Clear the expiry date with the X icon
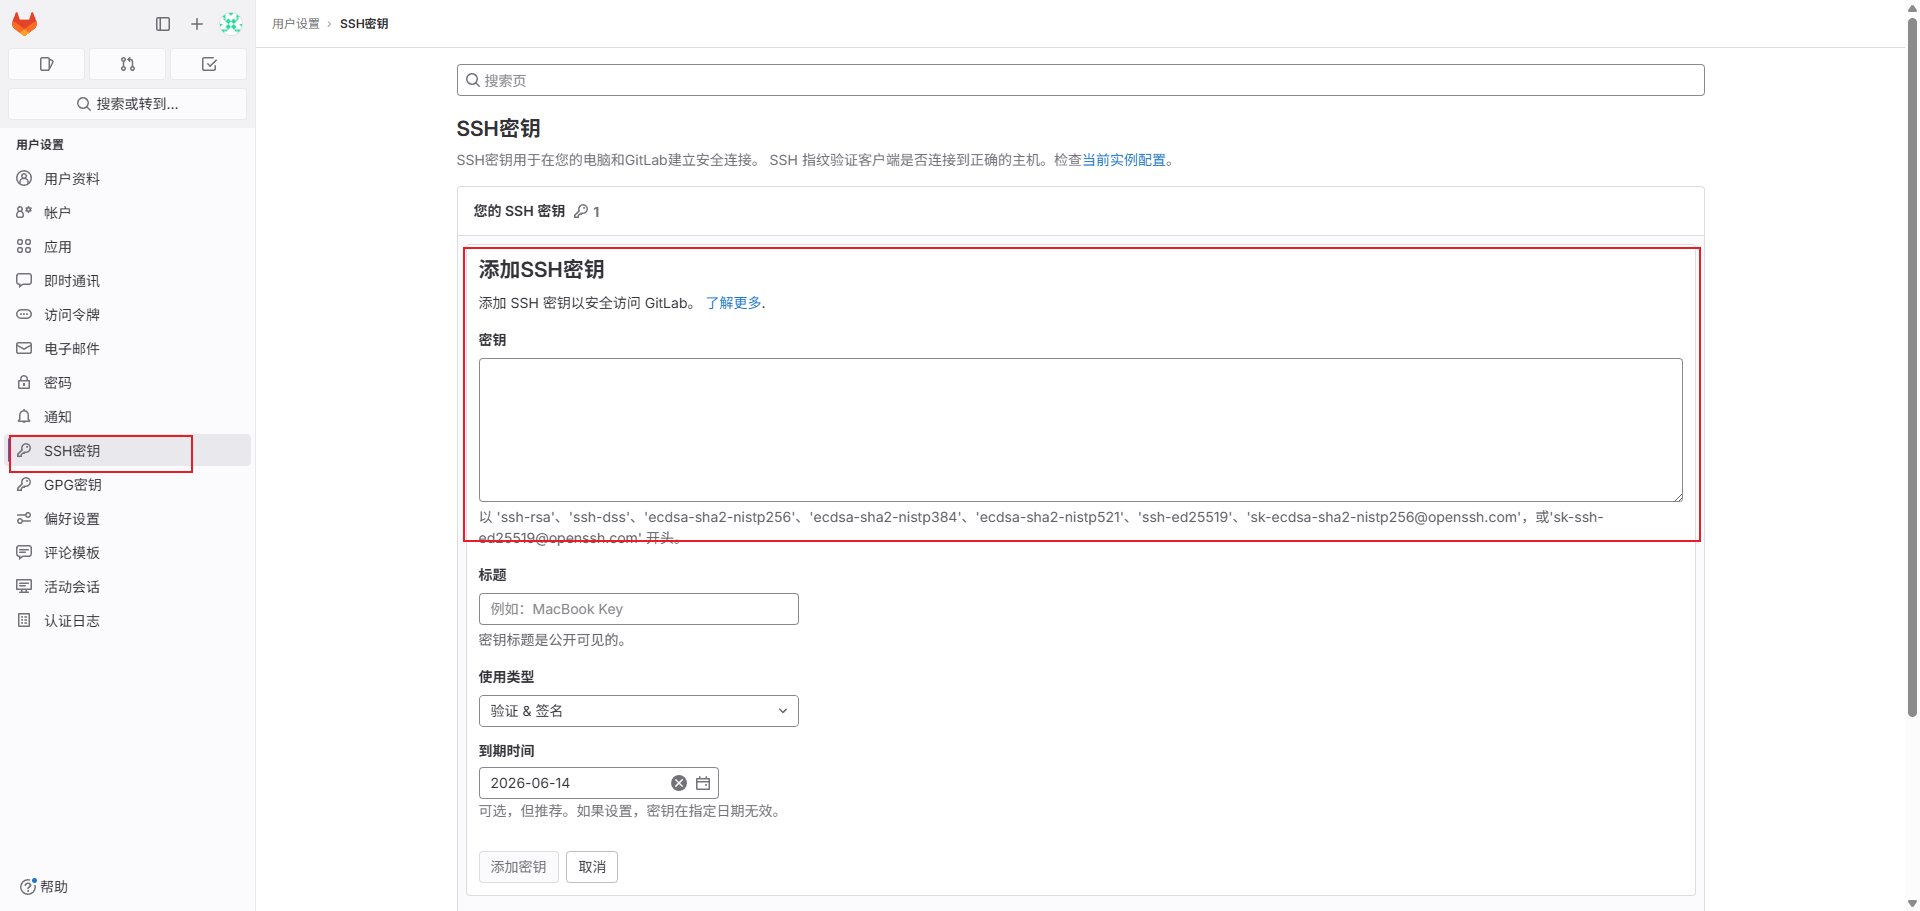Screen dimensions: 1920x911 (x=678, y=783)
